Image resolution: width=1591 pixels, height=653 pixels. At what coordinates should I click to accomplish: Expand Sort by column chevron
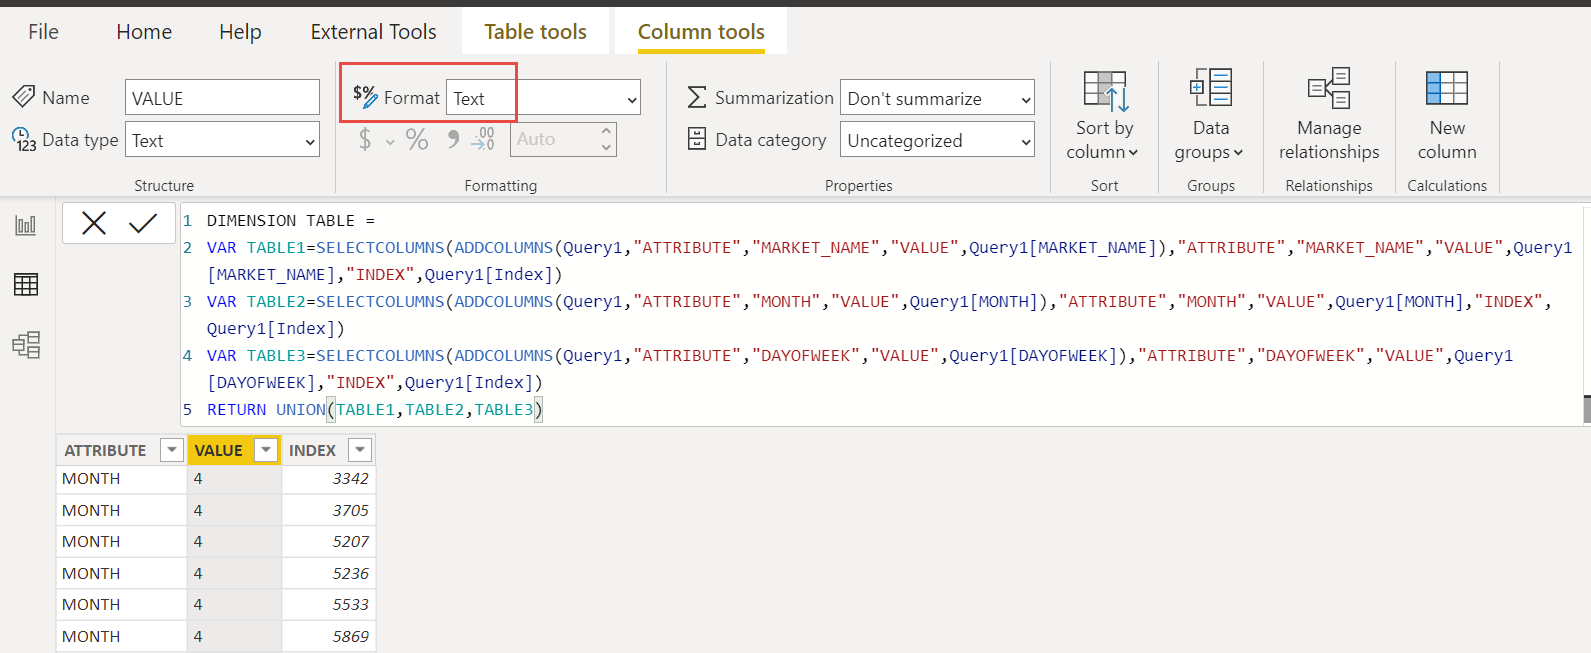tap(1133, 153)
